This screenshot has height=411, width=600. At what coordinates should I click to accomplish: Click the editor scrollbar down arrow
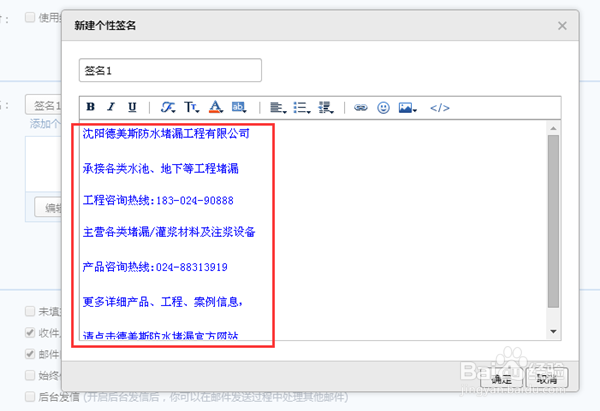click(x=553, y=331)
